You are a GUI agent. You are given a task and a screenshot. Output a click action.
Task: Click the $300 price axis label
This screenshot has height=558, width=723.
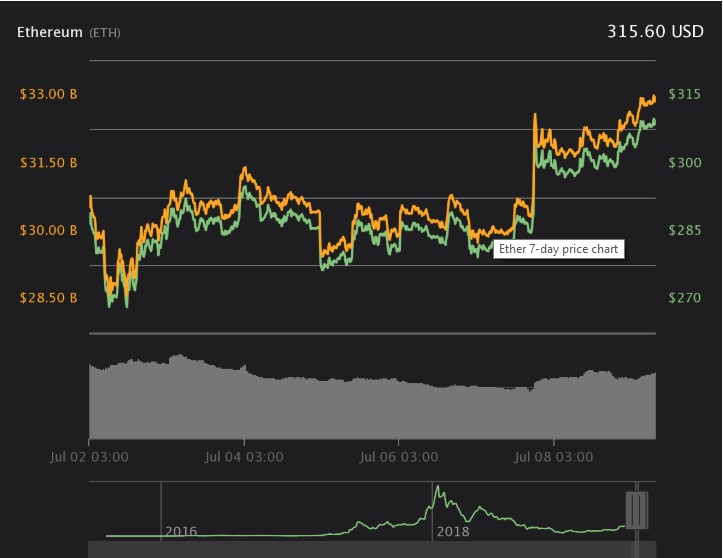pos(684,162)
